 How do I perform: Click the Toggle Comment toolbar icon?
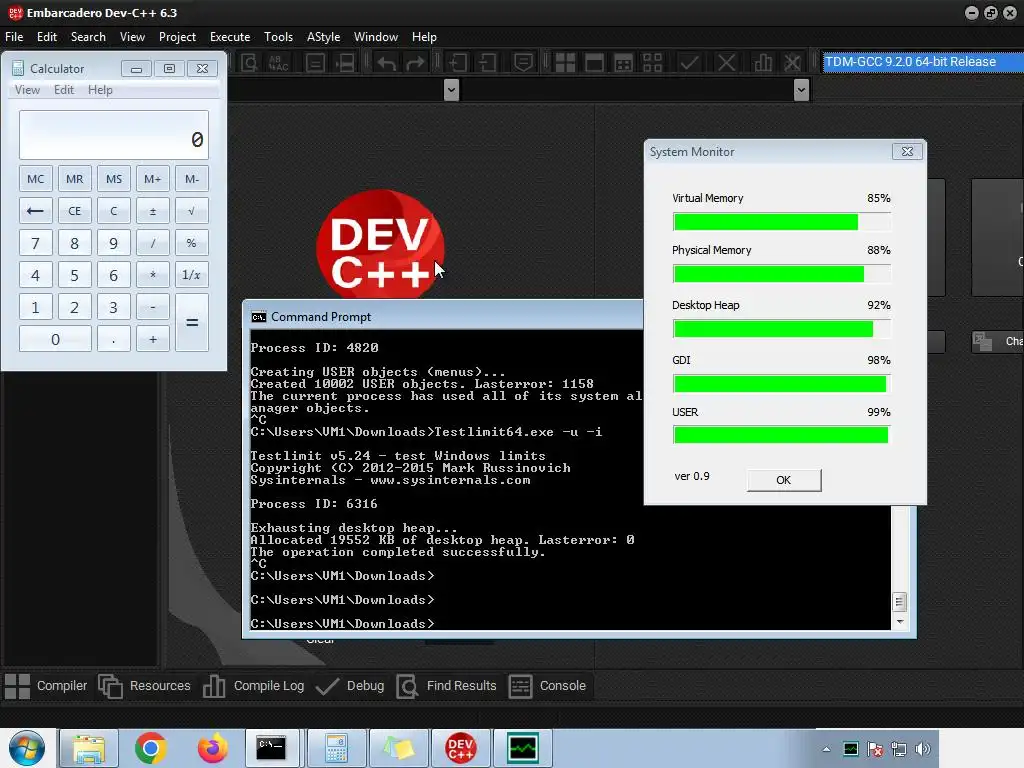tap(523, 63)
